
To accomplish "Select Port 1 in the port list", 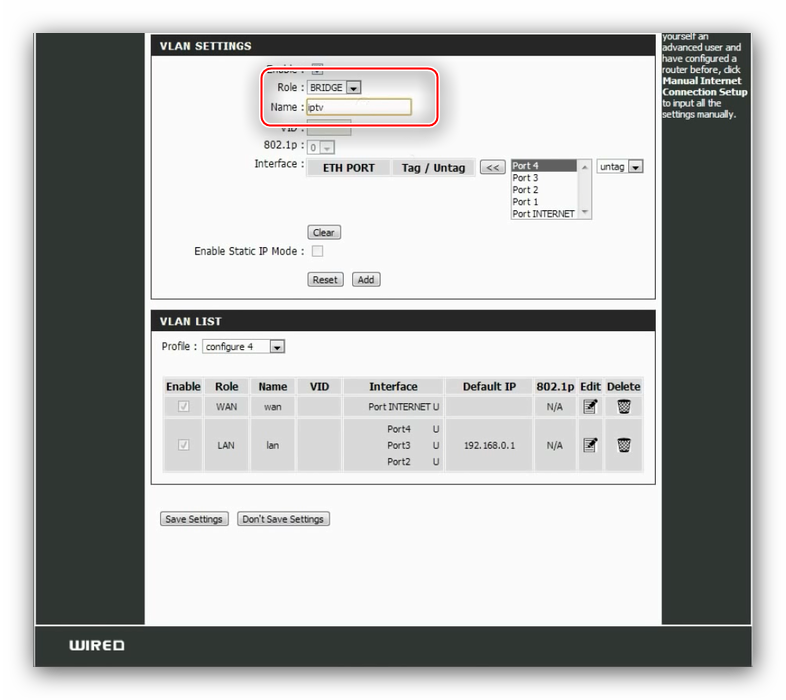I will pyautogui.click(x=544, y=202).
